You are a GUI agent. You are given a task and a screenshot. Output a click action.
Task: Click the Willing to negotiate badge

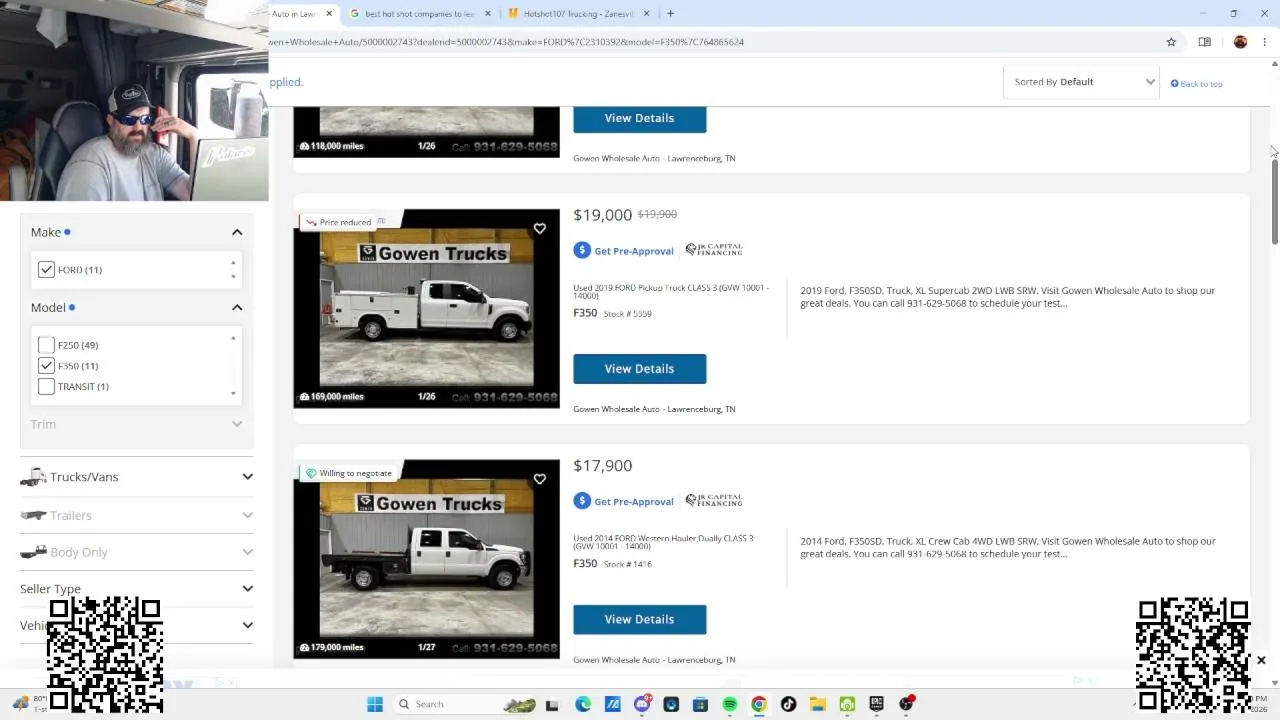click(x=349, y=473)
